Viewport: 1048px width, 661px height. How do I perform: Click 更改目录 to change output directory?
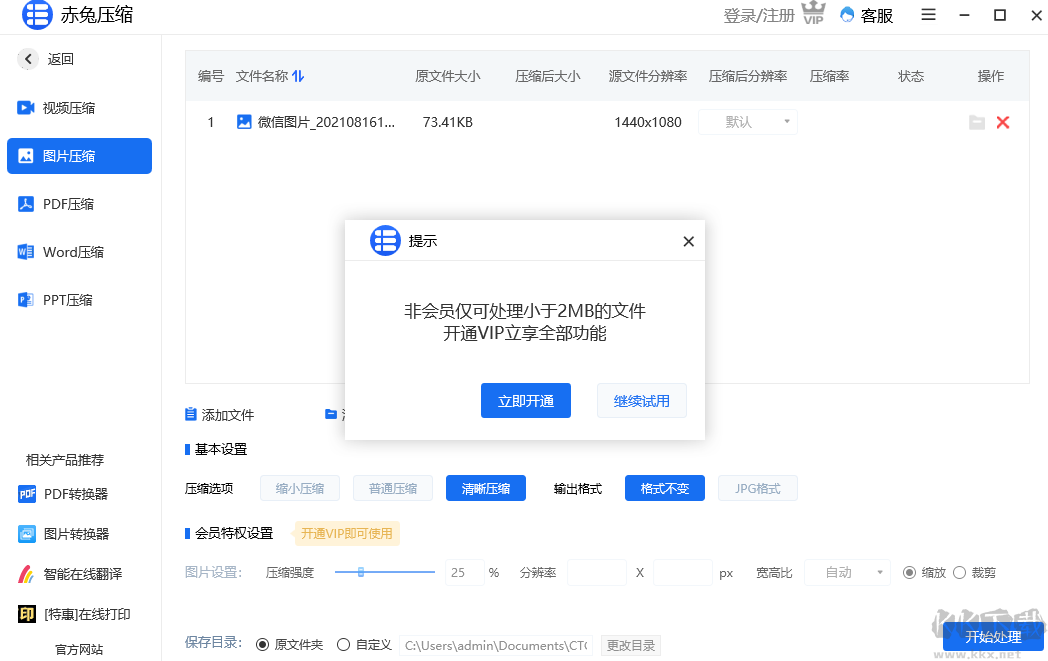point(632,645)
